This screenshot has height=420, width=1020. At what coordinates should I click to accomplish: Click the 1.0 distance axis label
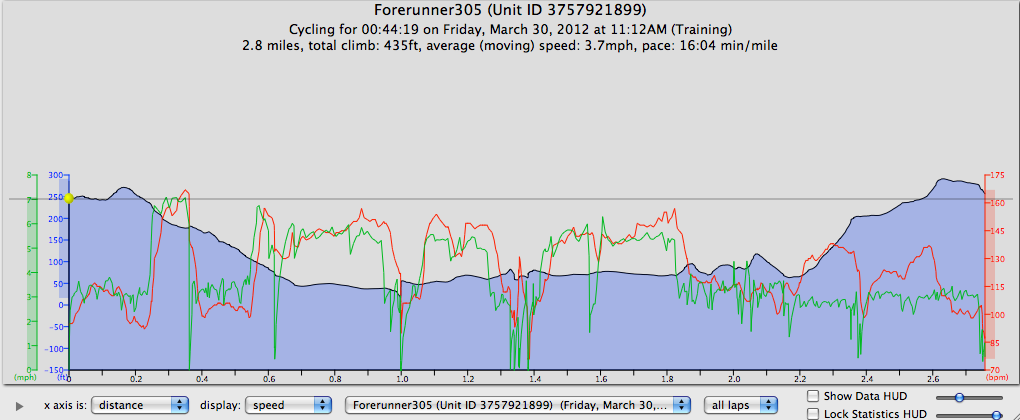pyautogui.click(x=401, y=378)
